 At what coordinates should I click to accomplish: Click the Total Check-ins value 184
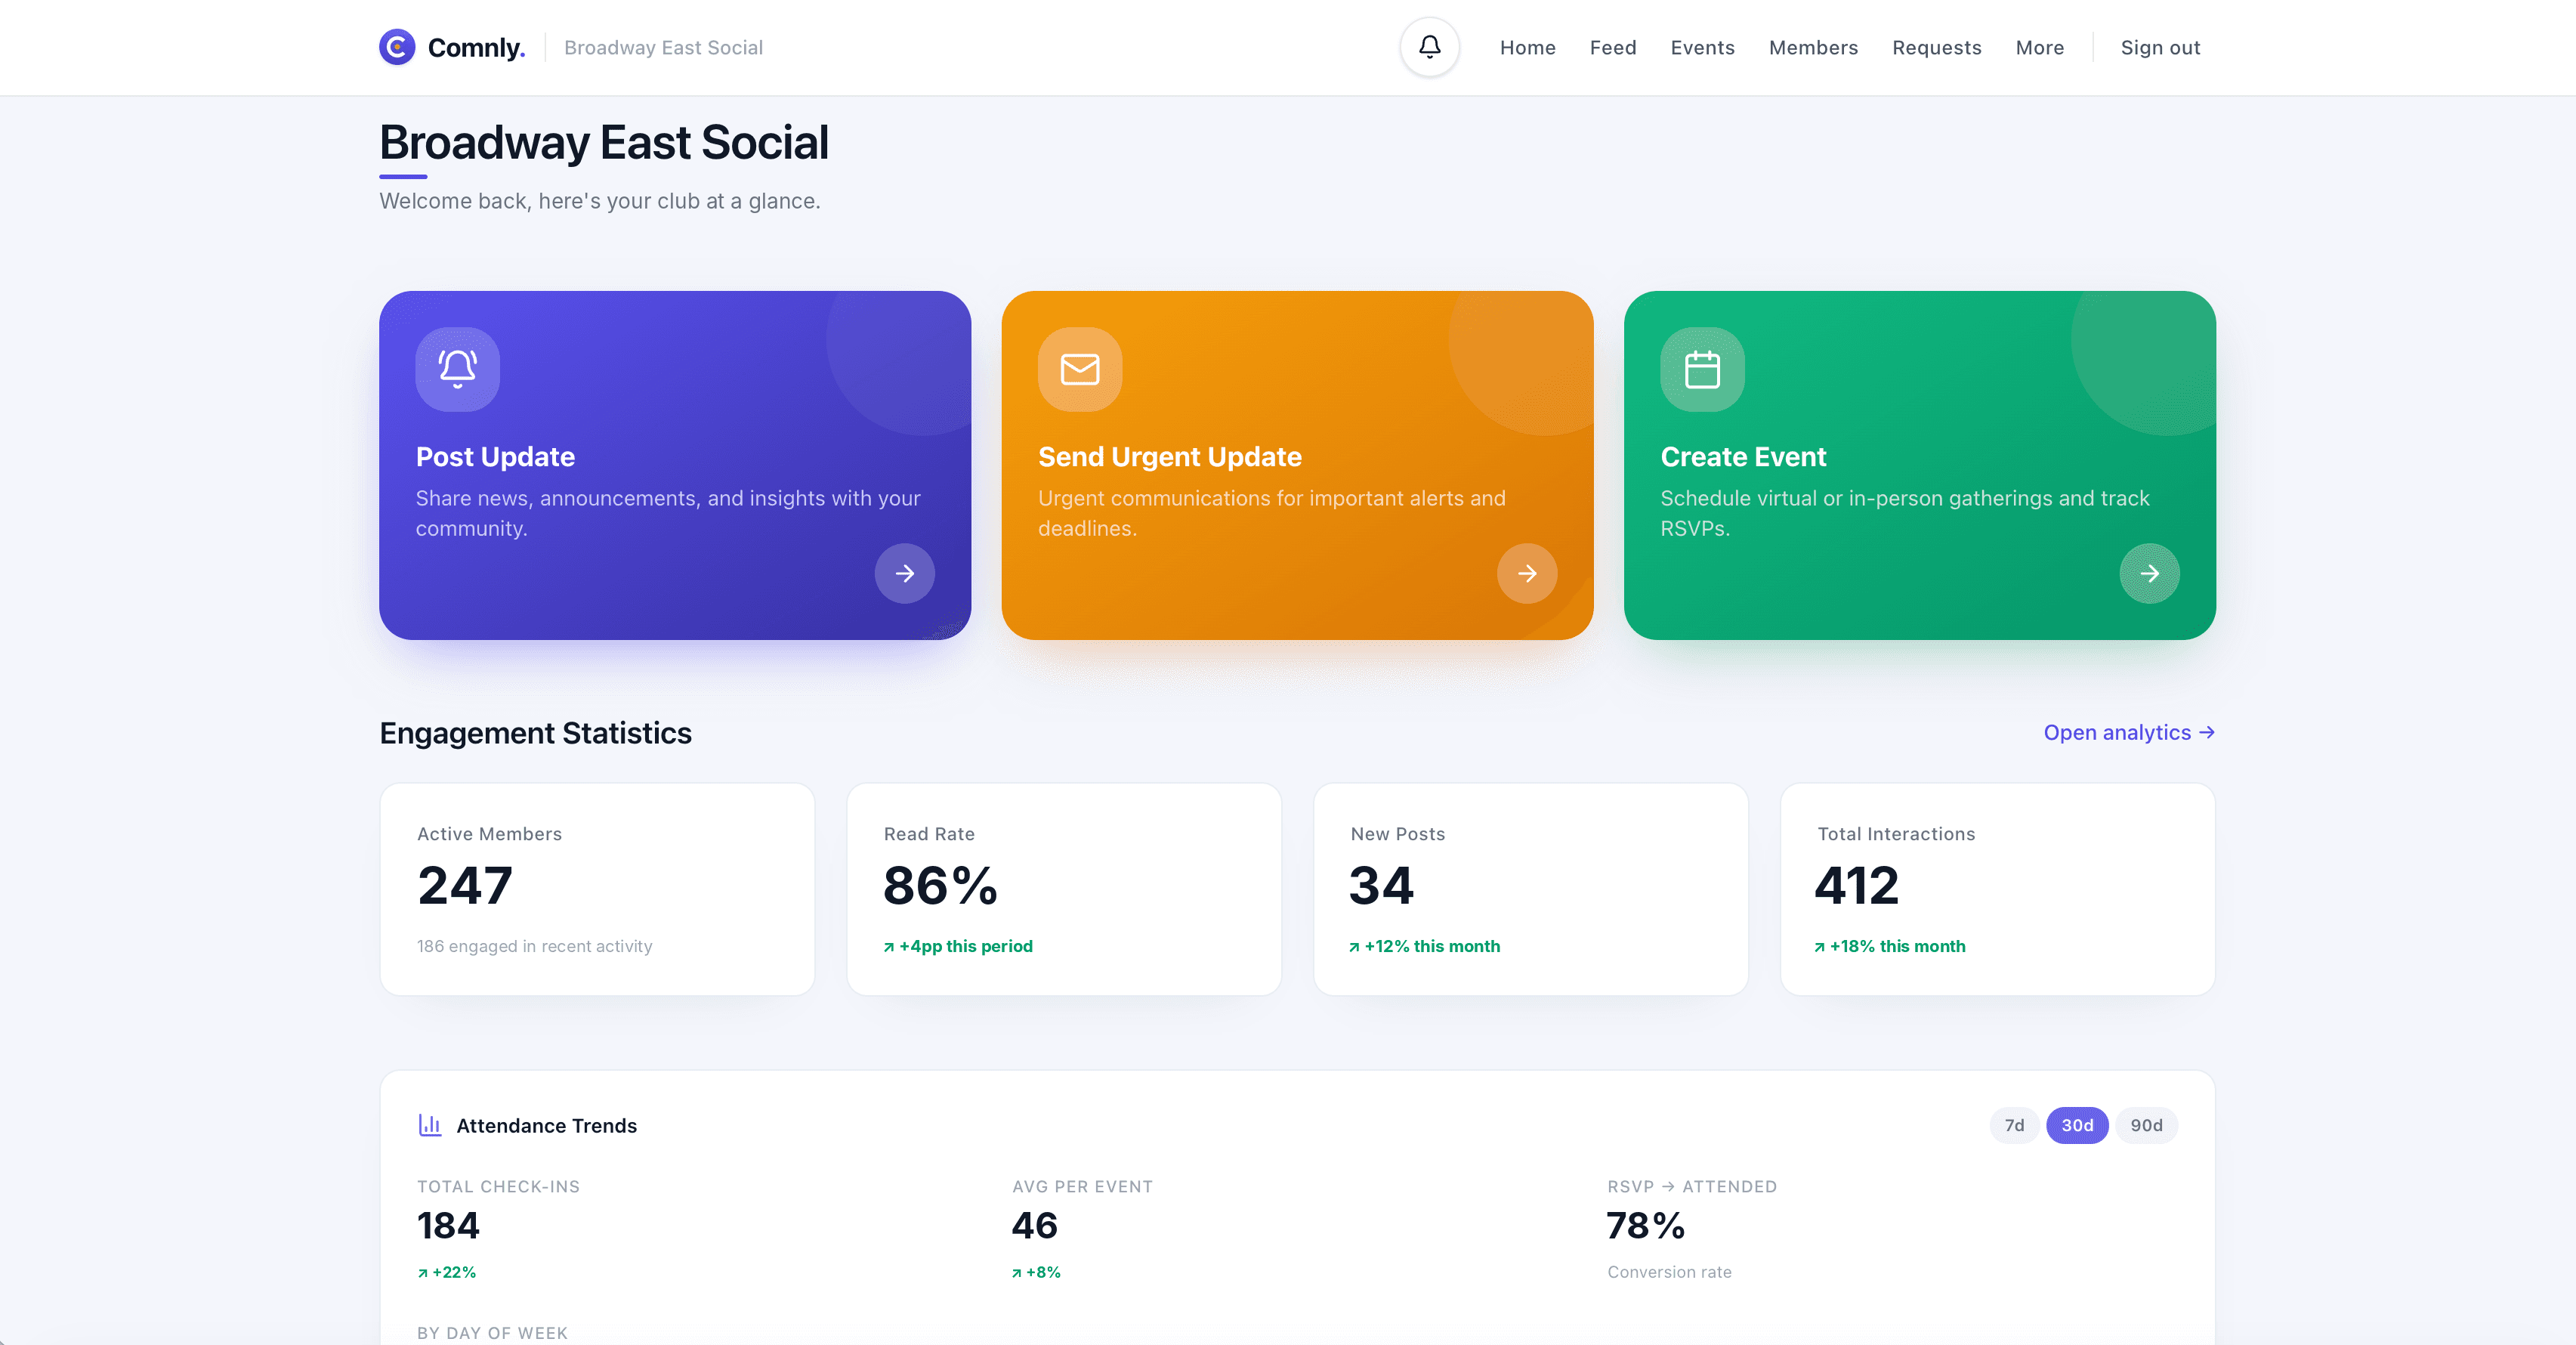(x=448, y=1226)
